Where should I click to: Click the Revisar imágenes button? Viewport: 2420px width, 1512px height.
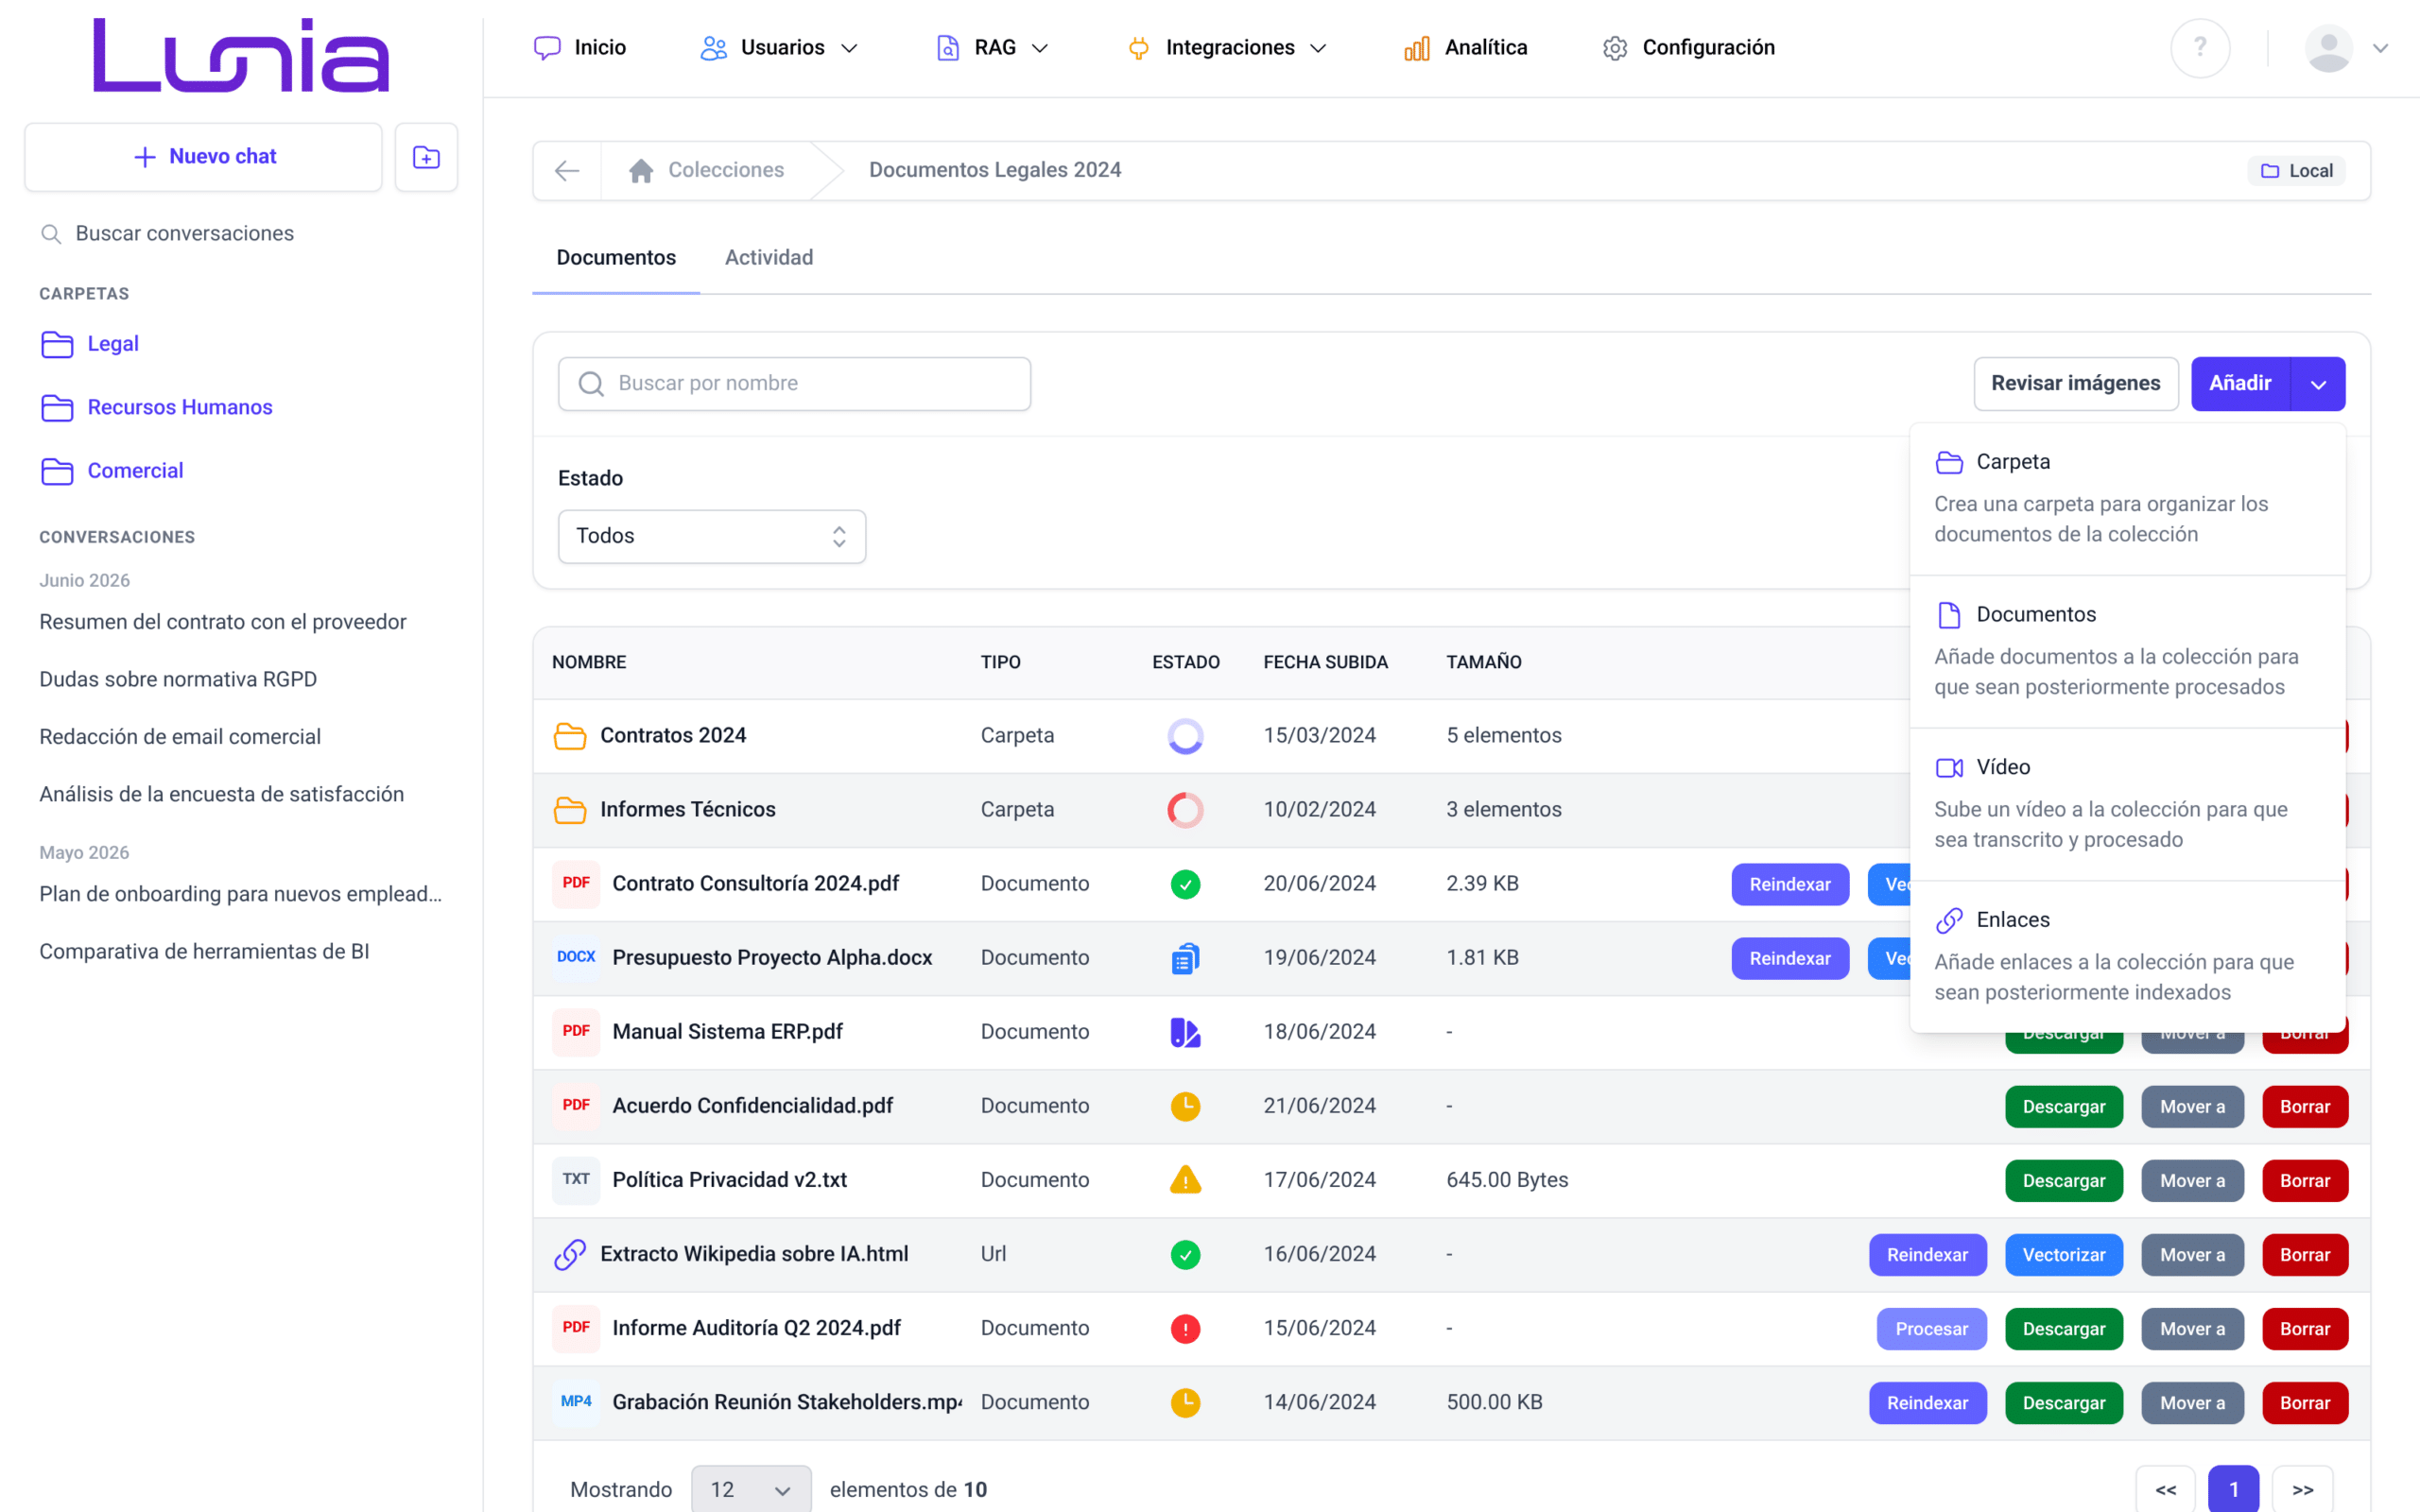pyautogui.click(x=2075, y=384)
